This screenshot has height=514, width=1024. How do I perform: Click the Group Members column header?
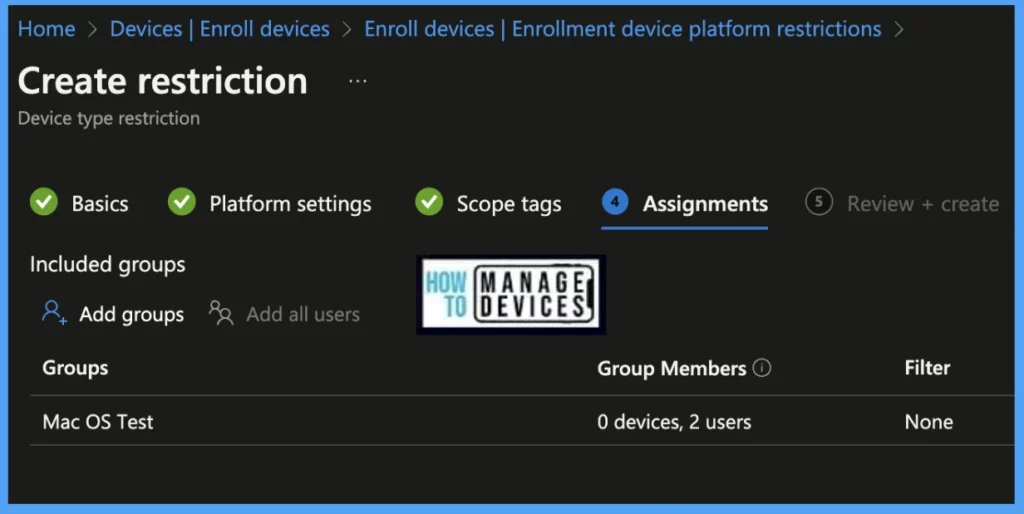click(x=671, y=368)
